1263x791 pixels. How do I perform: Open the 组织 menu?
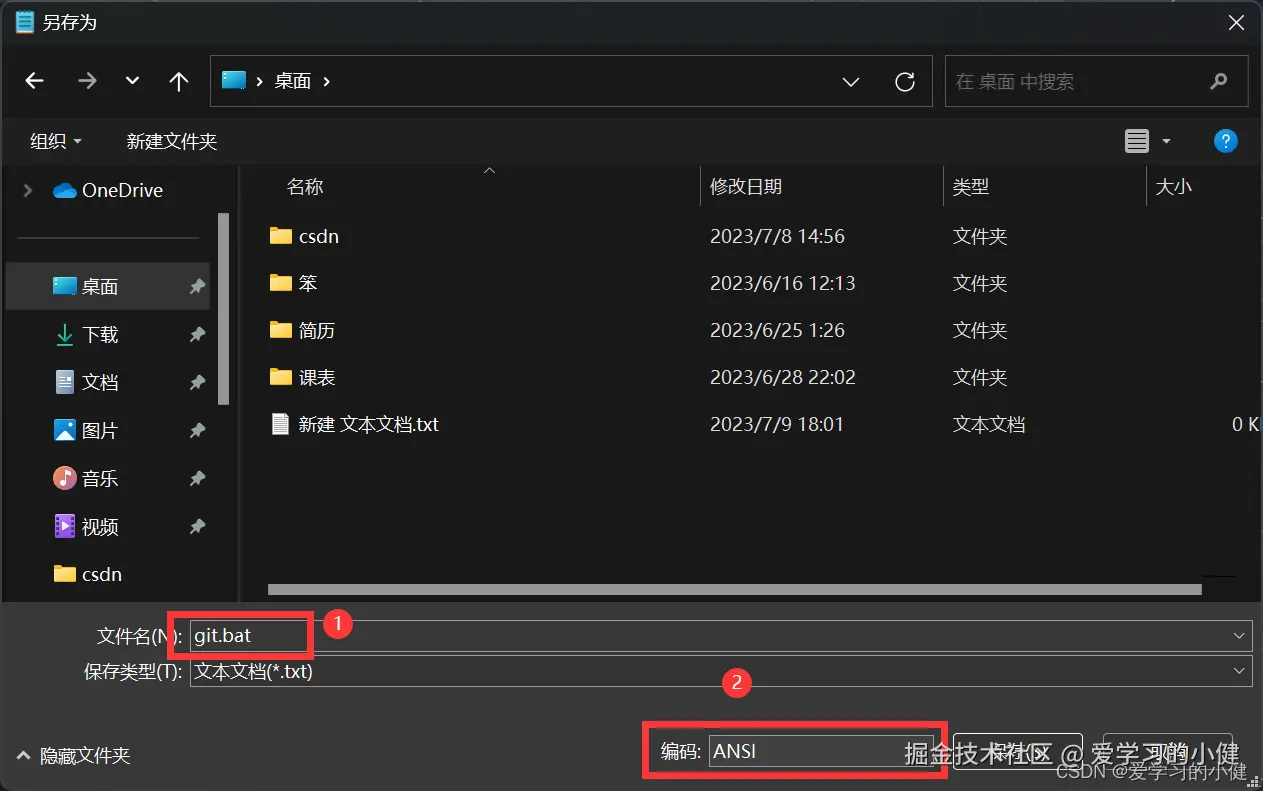(56, 141)
